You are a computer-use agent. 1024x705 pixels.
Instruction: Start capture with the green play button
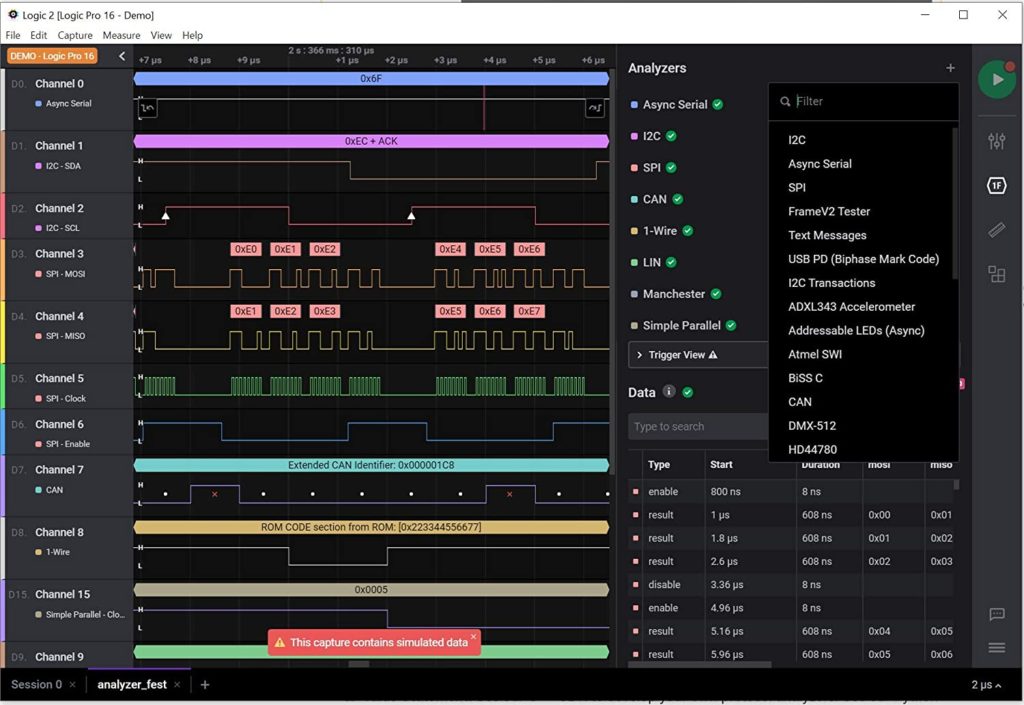coord(997,80)
